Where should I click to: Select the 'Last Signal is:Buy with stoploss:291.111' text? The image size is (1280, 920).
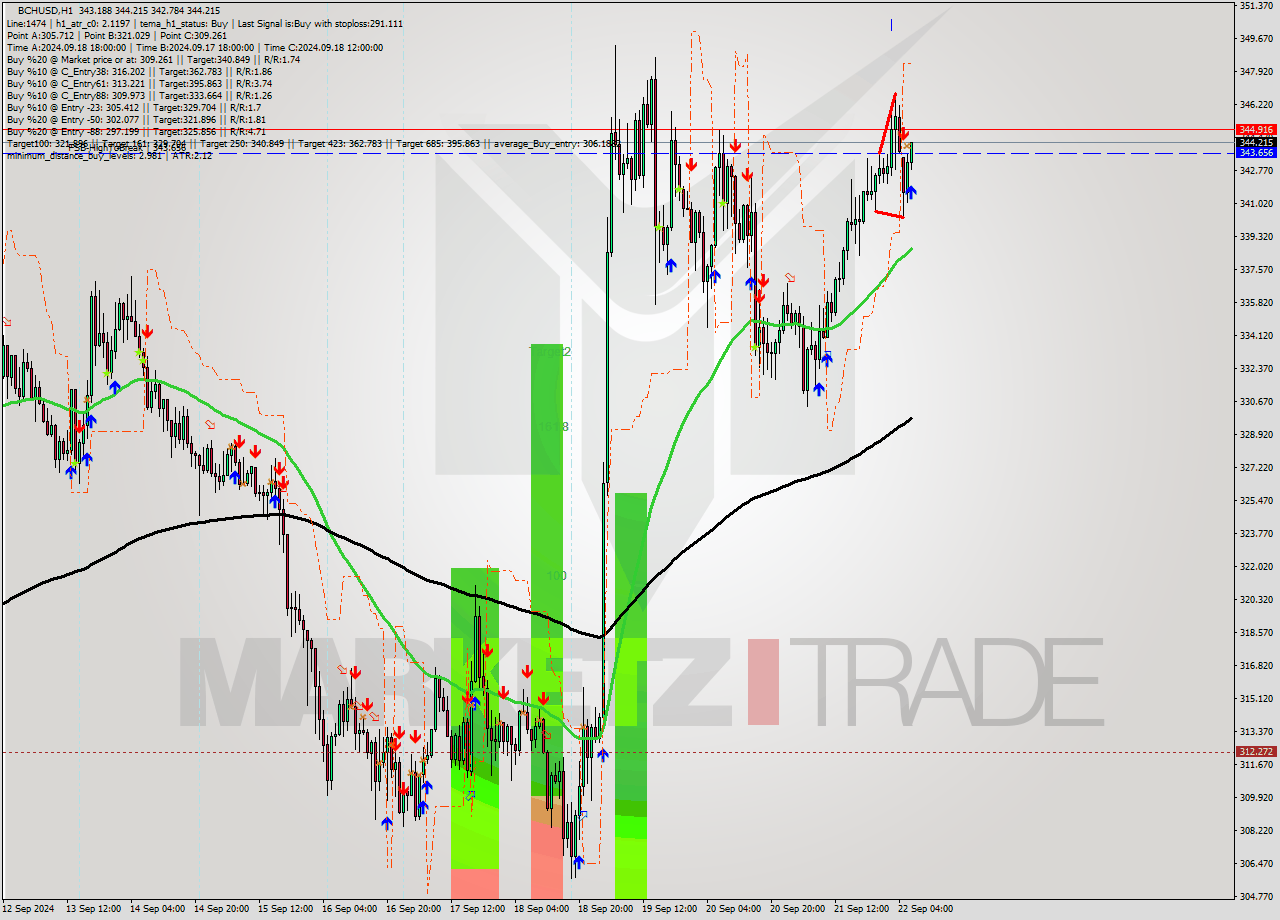320,23
